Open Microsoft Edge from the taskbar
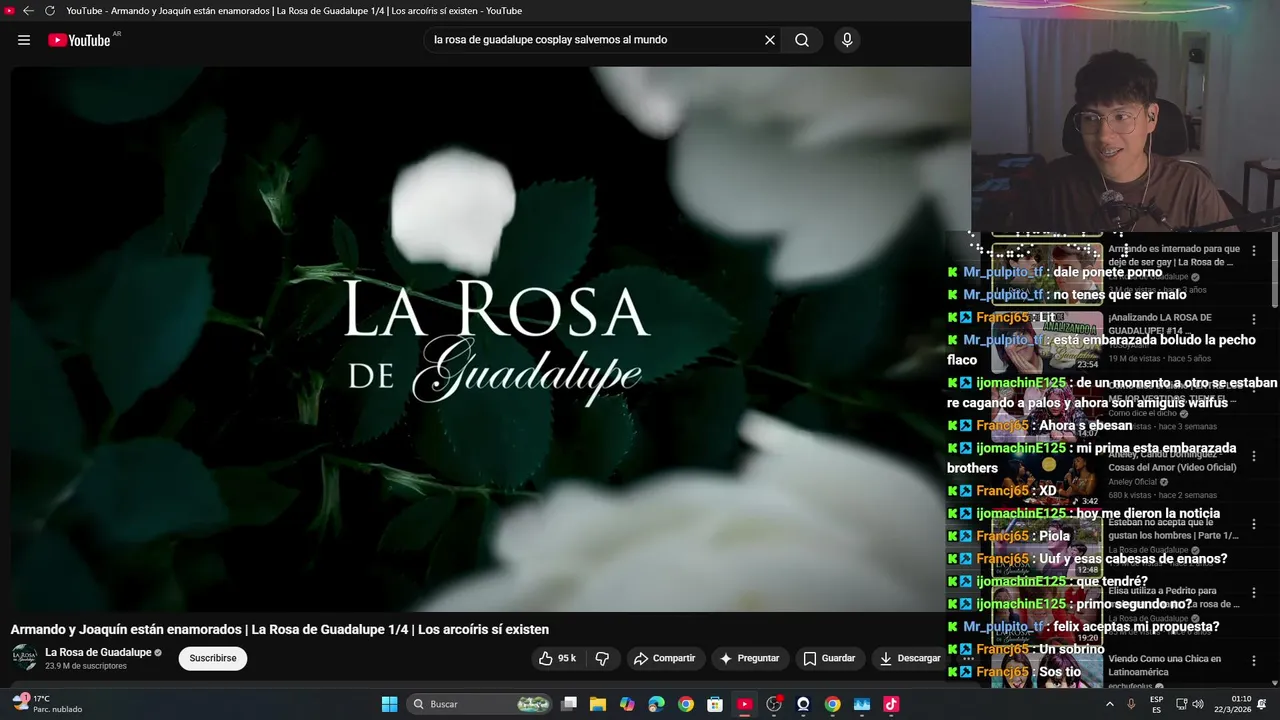The height and width of the screenshot is (720, 1280). [656, 704]
